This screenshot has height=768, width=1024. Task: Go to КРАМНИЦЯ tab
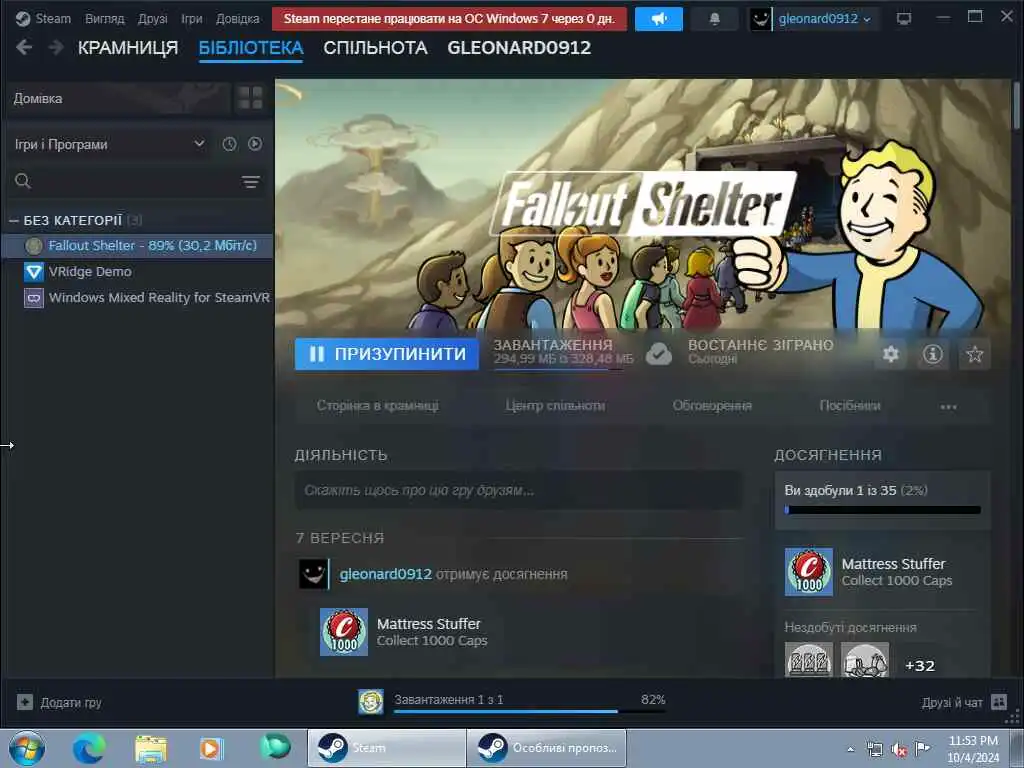(128, 48)
